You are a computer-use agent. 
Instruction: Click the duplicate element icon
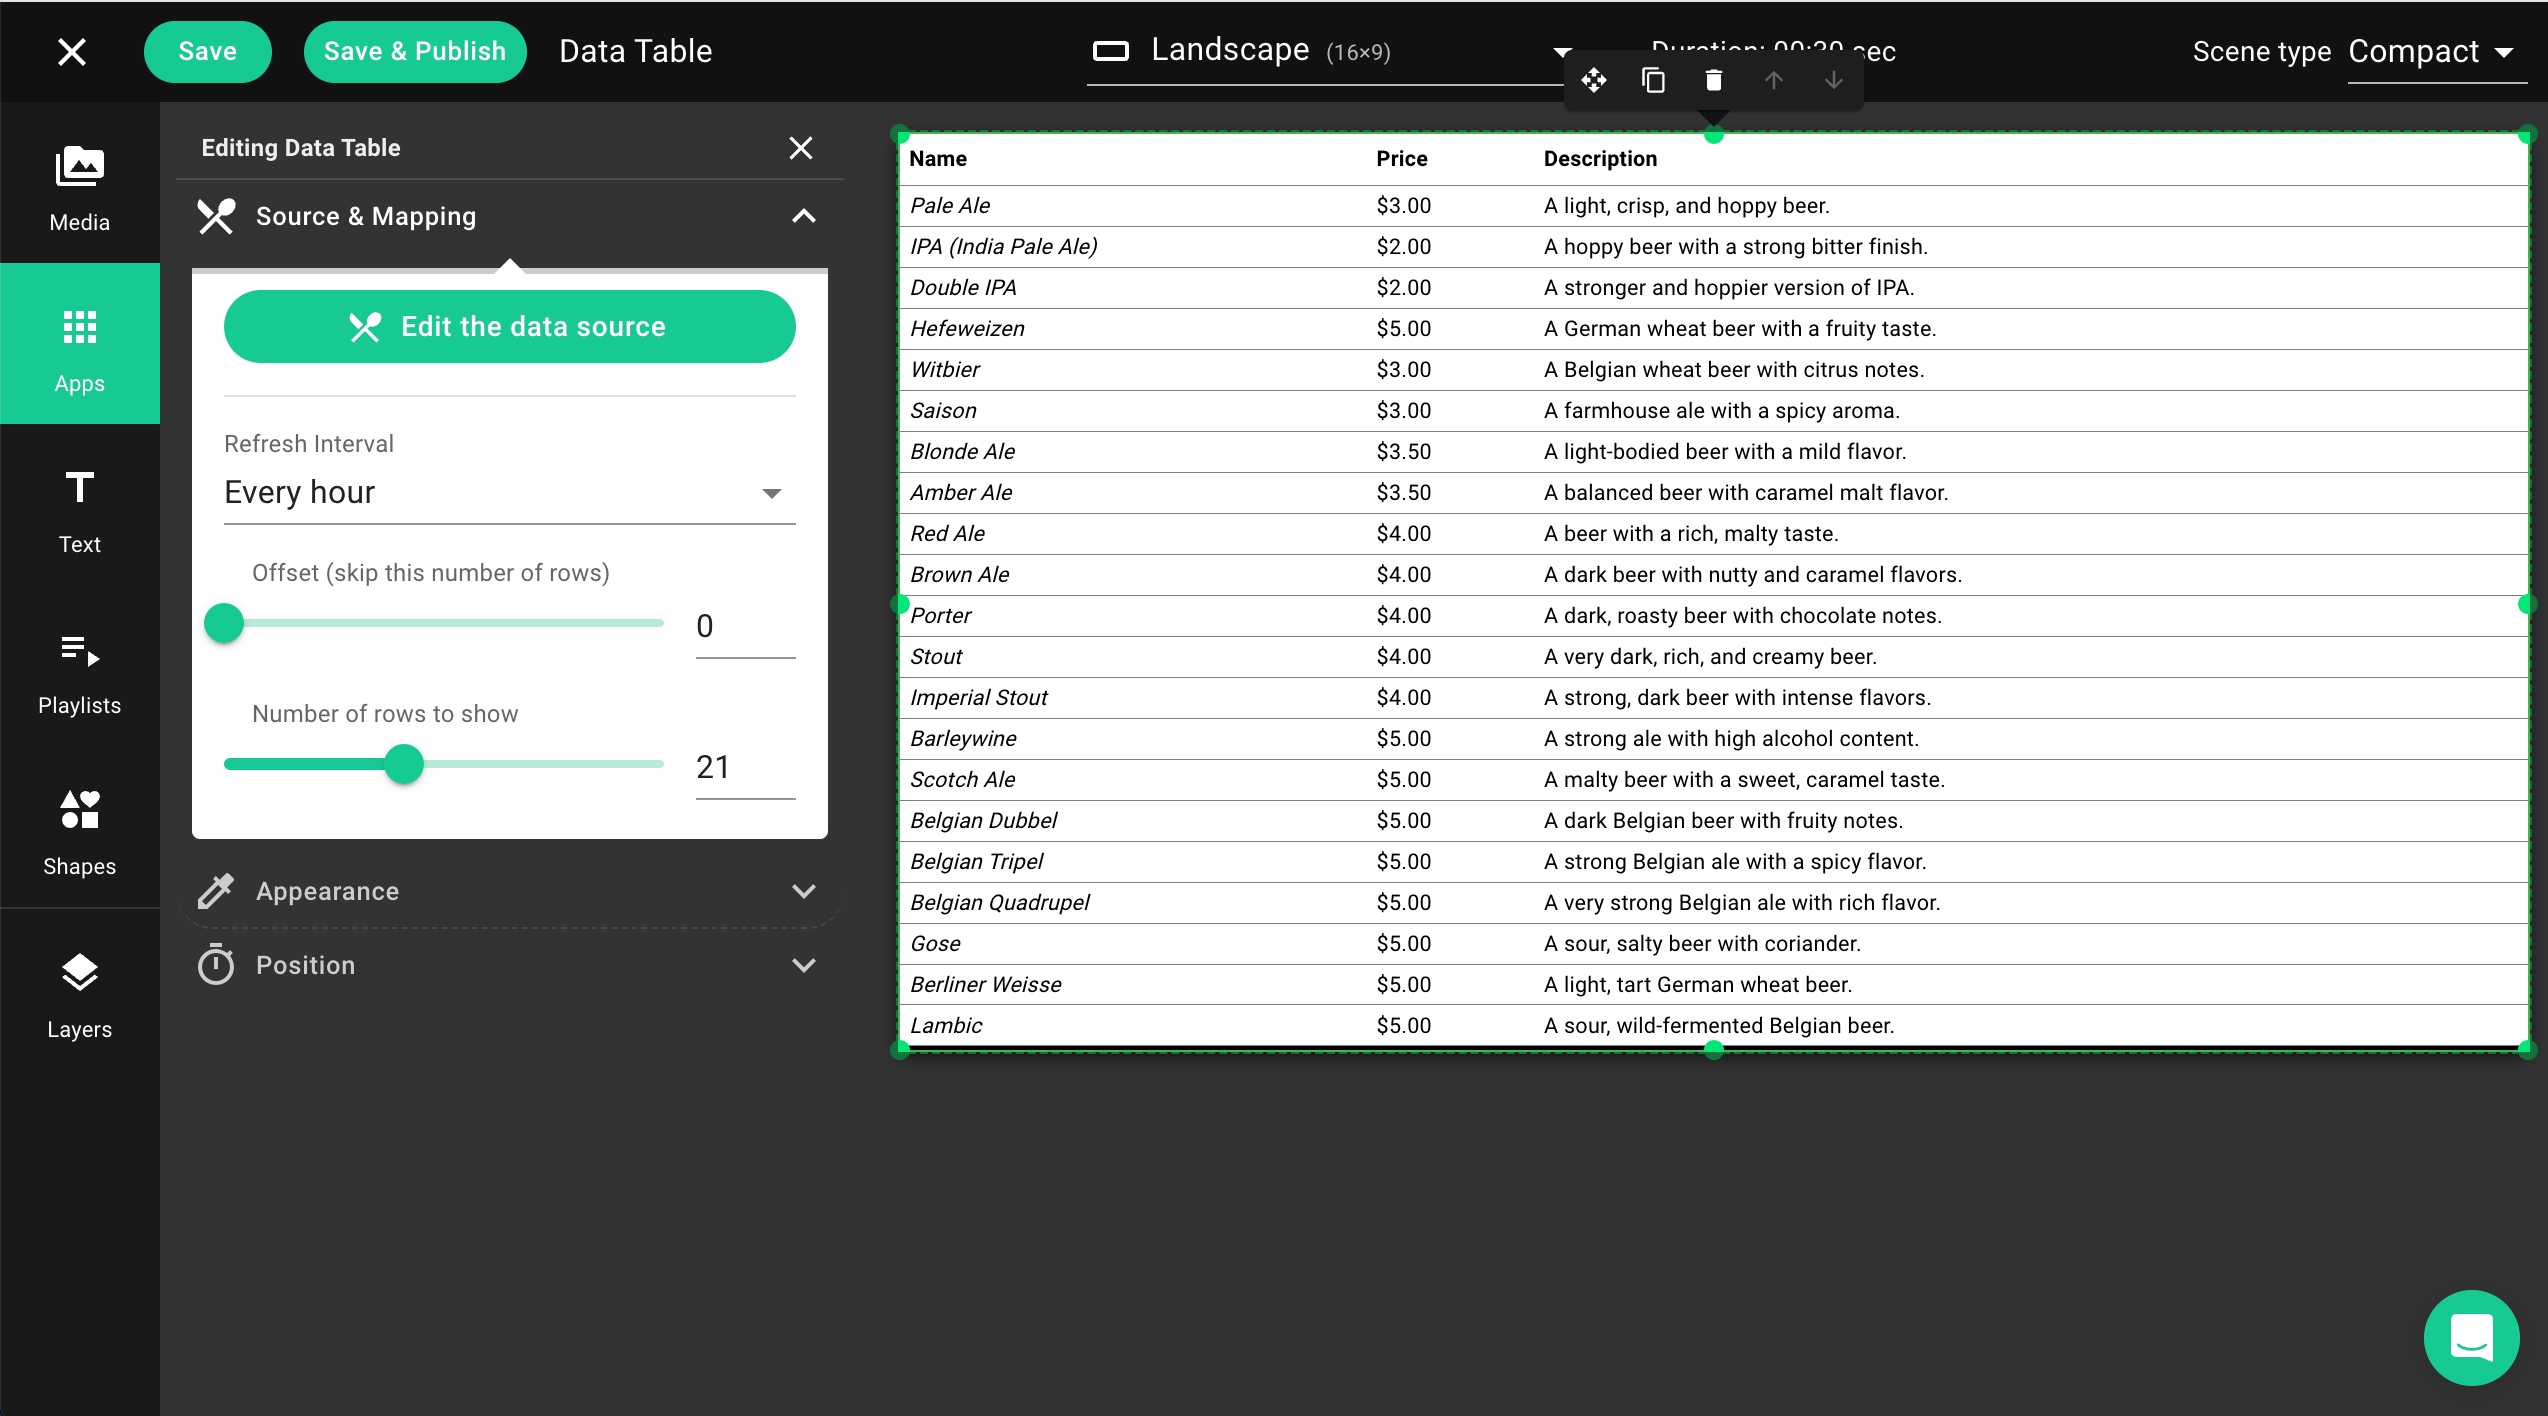1653,80
